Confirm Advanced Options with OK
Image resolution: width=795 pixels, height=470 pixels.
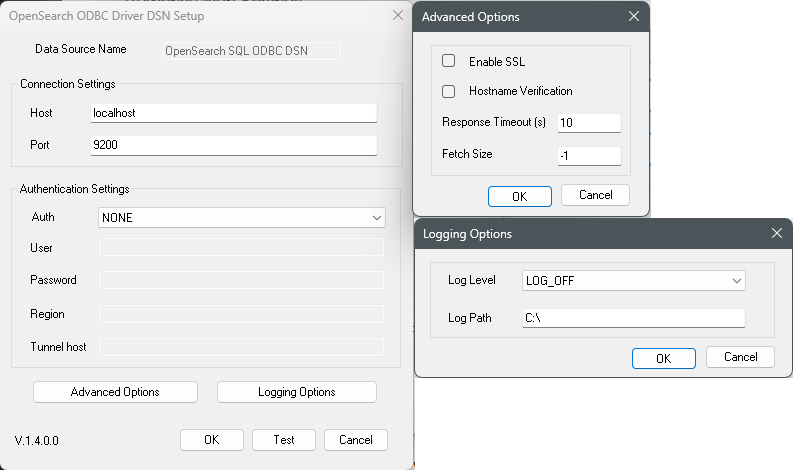[x=520, y=196]
